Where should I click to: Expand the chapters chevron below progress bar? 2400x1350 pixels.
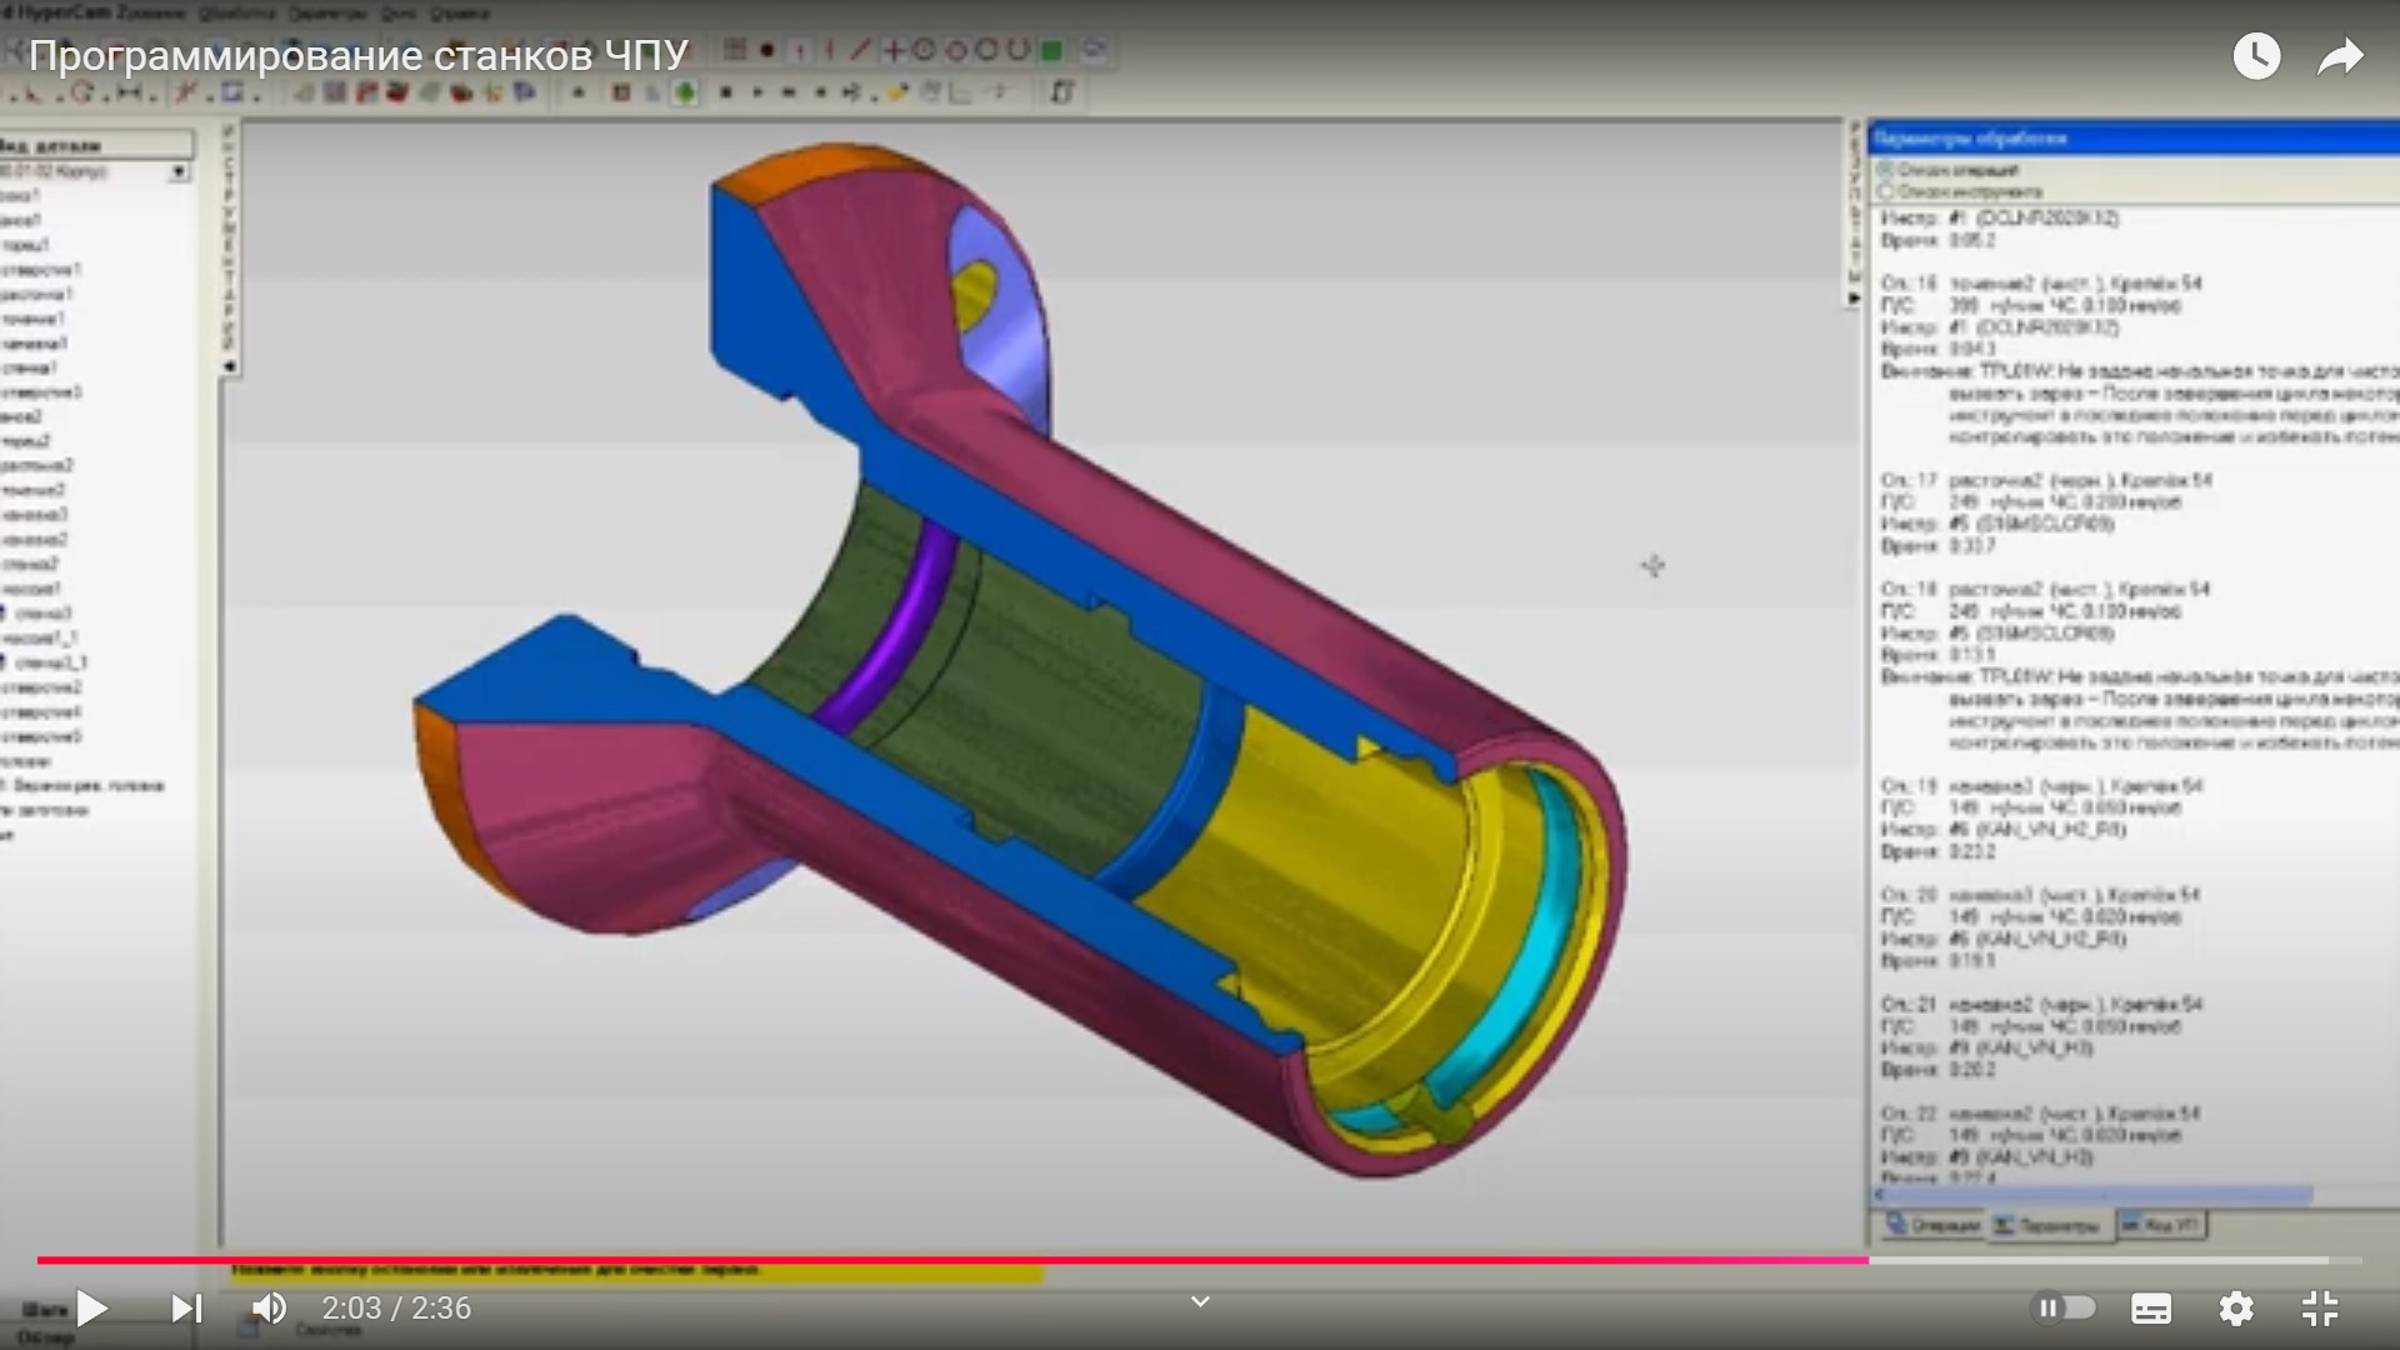pos(1200,1301)
